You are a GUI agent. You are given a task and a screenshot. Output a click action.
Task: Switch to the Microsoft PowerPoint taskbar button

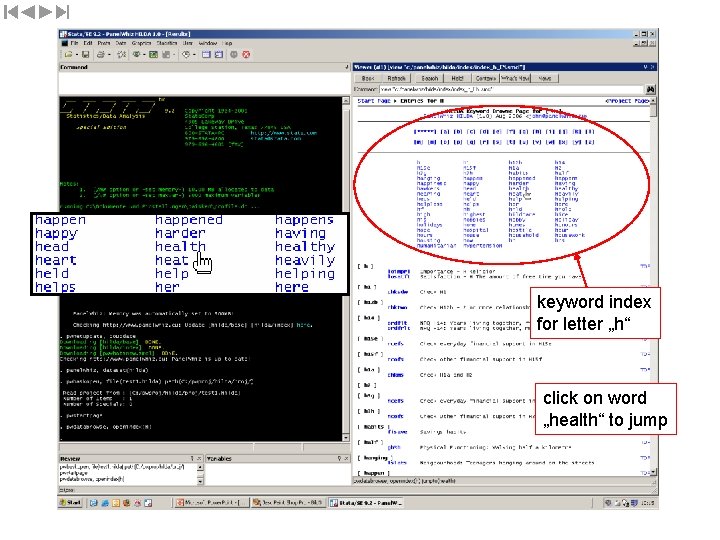[x=212, y=503]
